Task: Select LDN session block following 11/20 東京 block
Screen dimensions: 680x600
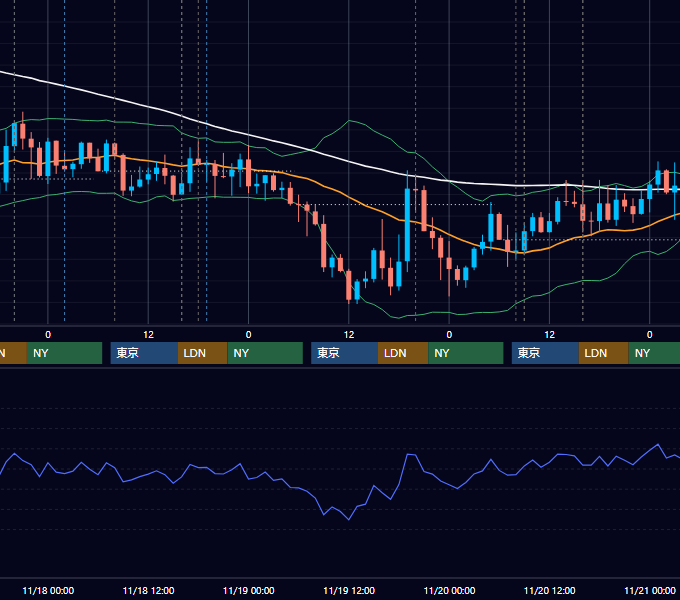Action: [x=604, y=353]
